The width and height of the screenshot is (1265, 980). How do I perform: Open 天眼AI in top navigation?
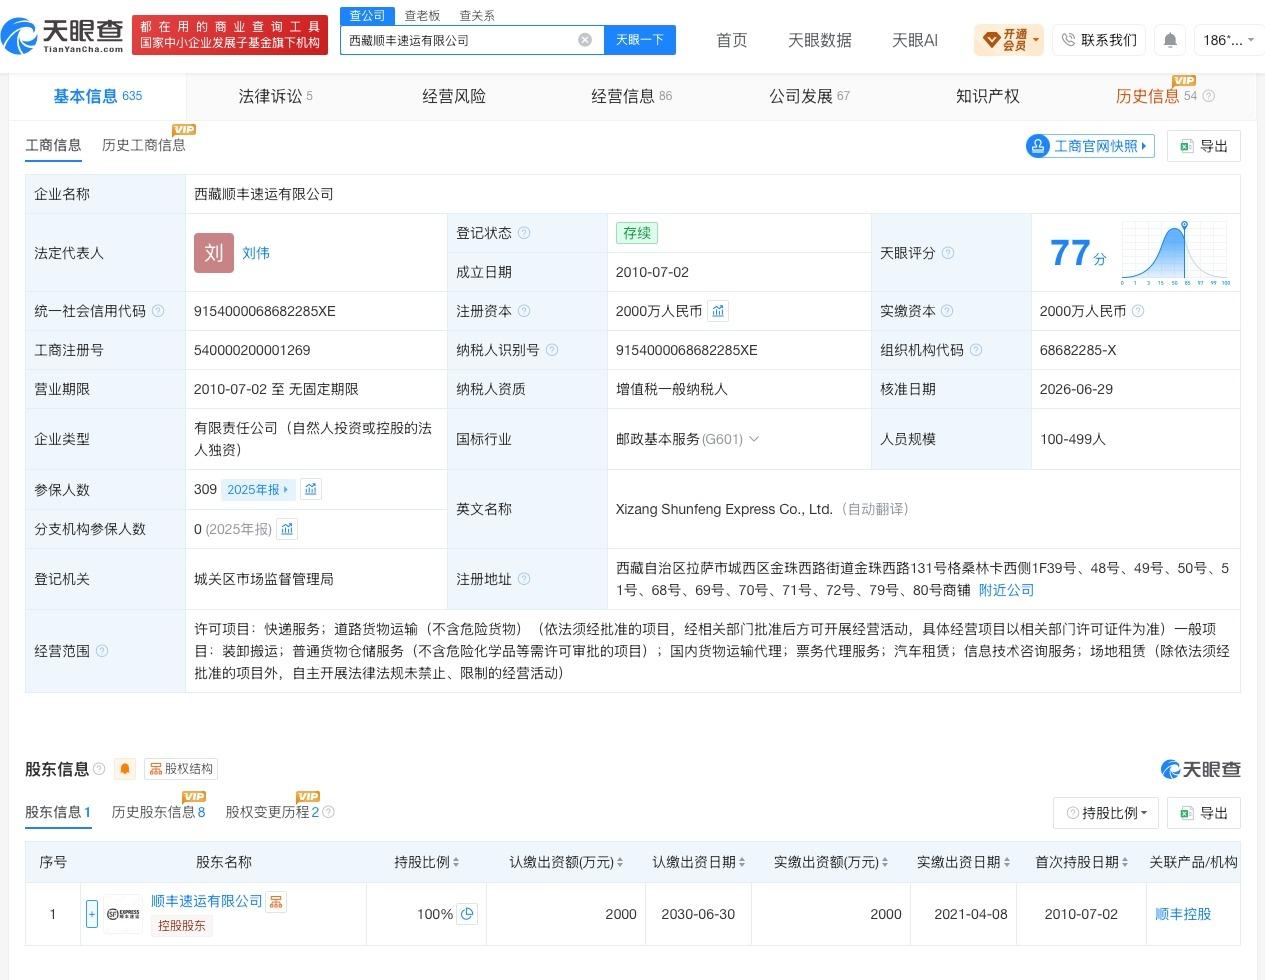(915, 40)
